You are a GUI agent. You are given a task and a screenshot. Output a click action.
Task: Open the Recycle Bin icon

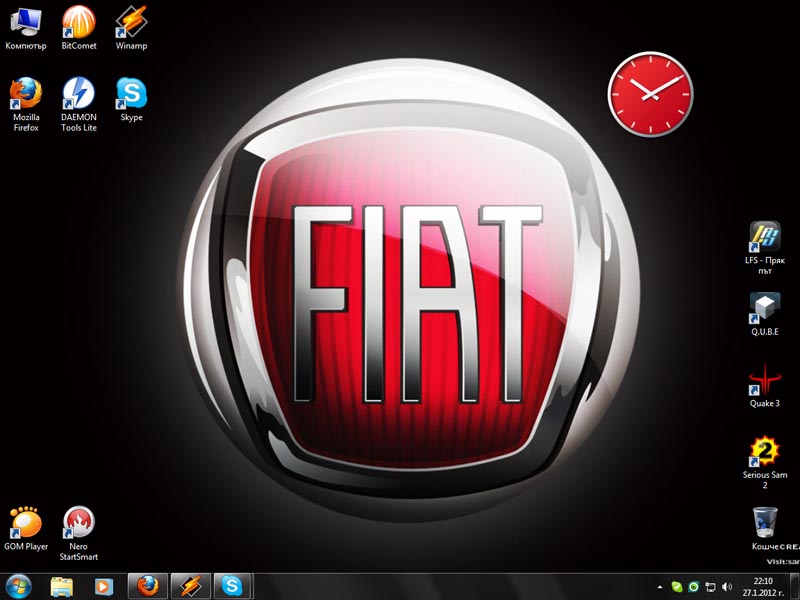(x=764, y=523)
